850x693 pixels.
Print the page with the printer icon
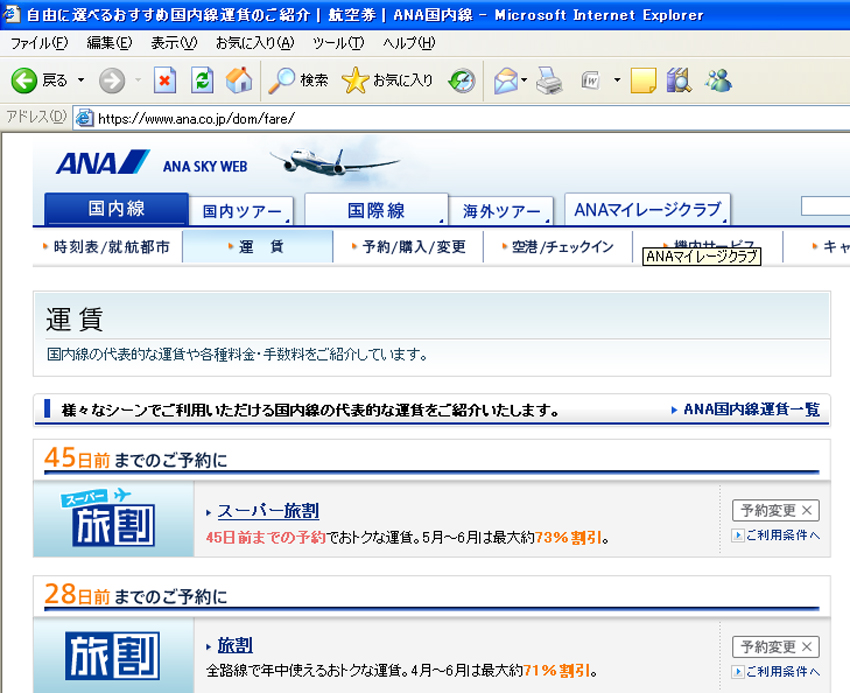tap(549, 80)
